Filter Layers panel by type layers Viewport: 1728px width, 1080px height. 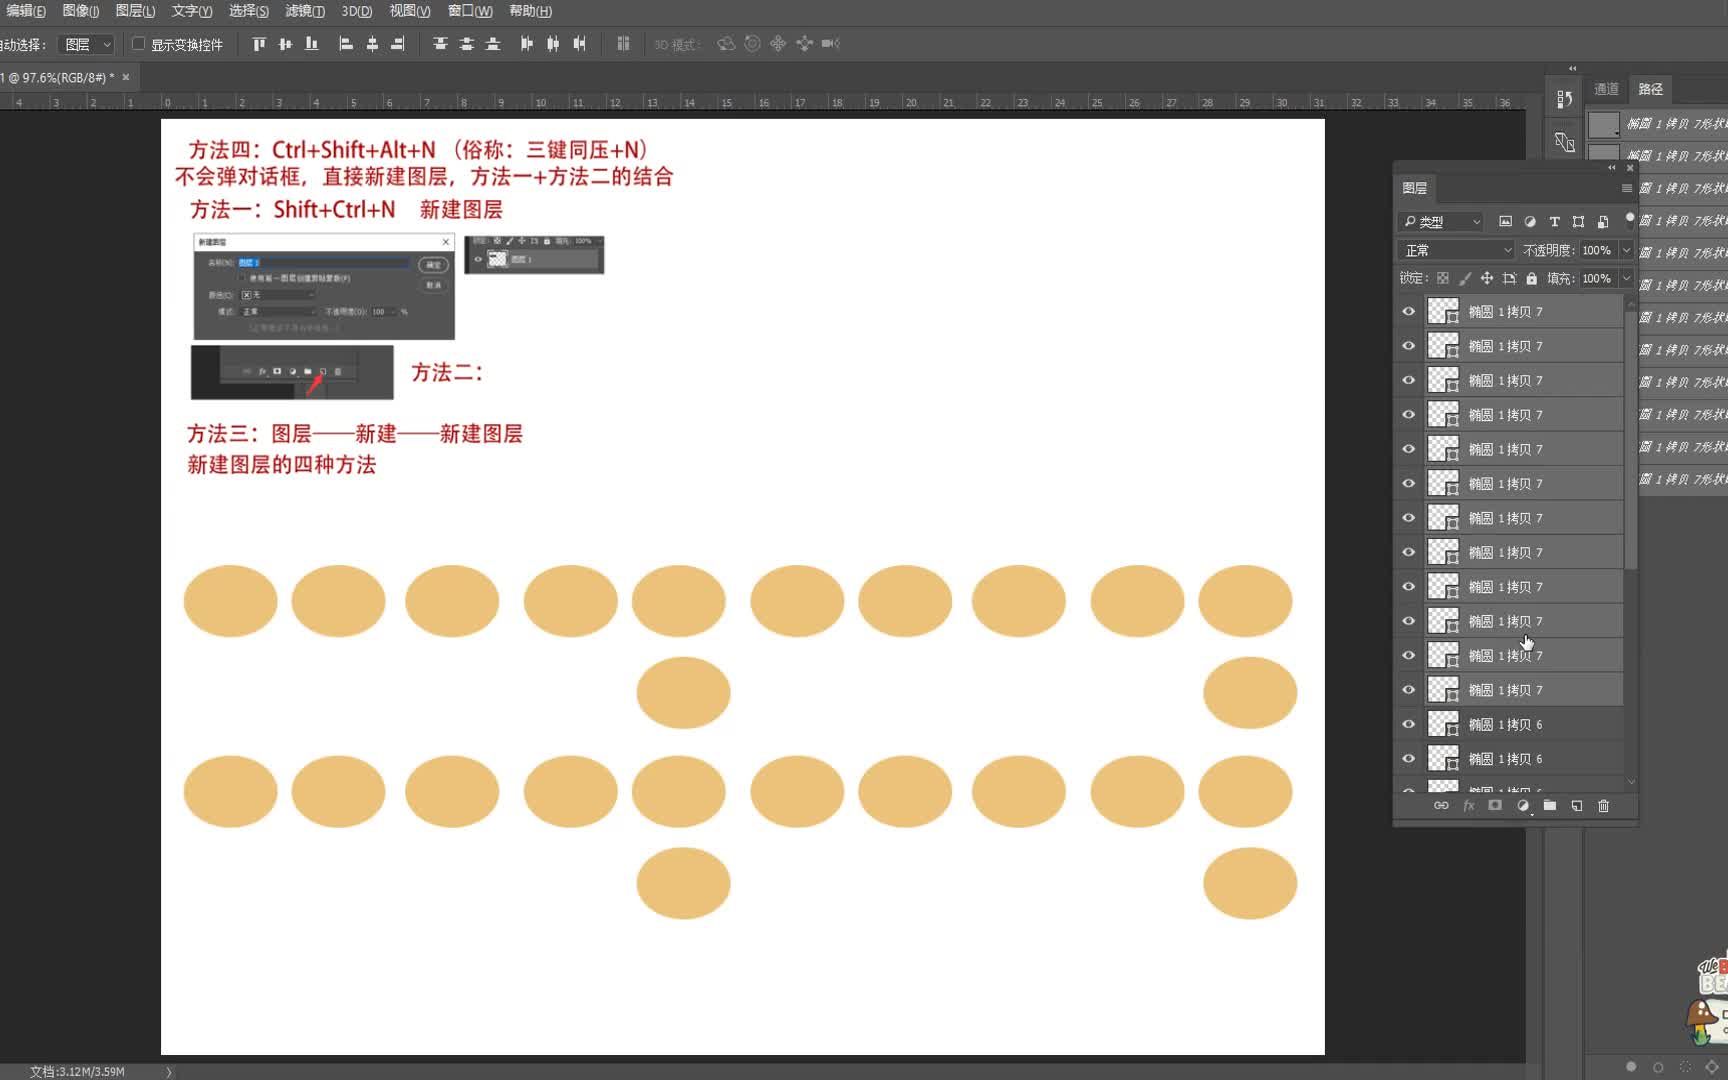coord(1554,222)
